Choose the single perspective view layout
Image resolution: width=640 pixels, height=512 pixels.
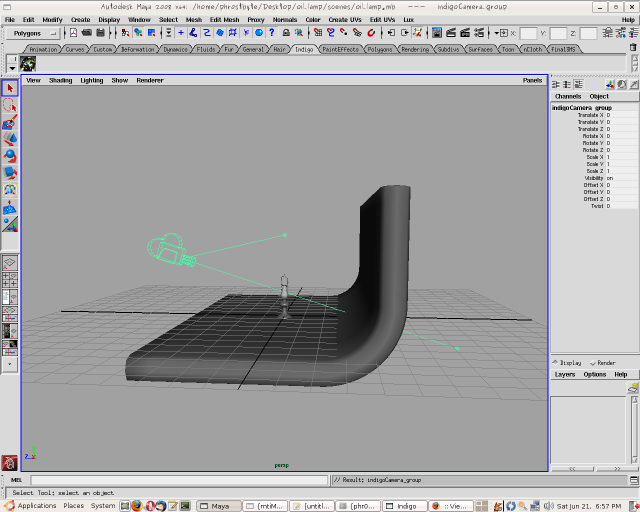point(10,264)
